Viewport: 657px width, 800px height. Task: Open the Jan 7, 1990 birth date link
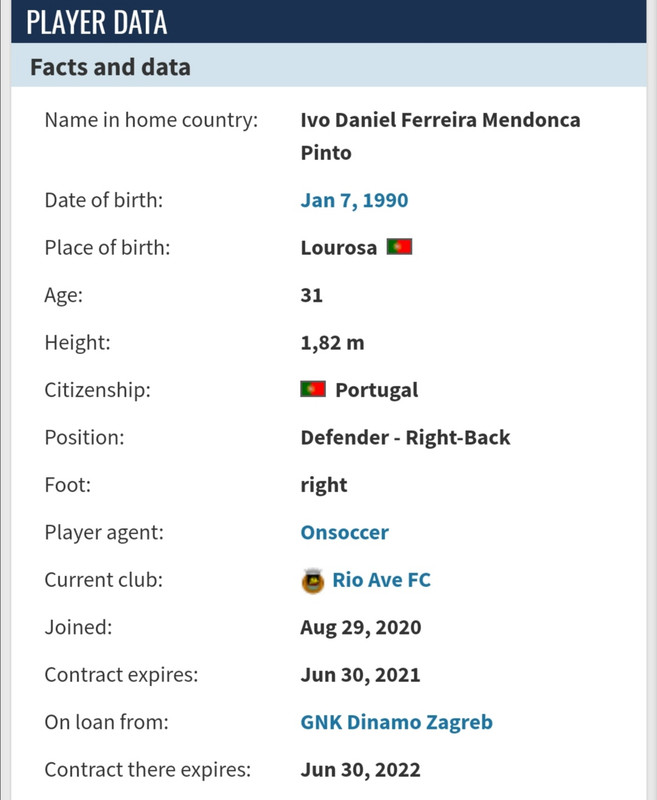pos(354,200)
